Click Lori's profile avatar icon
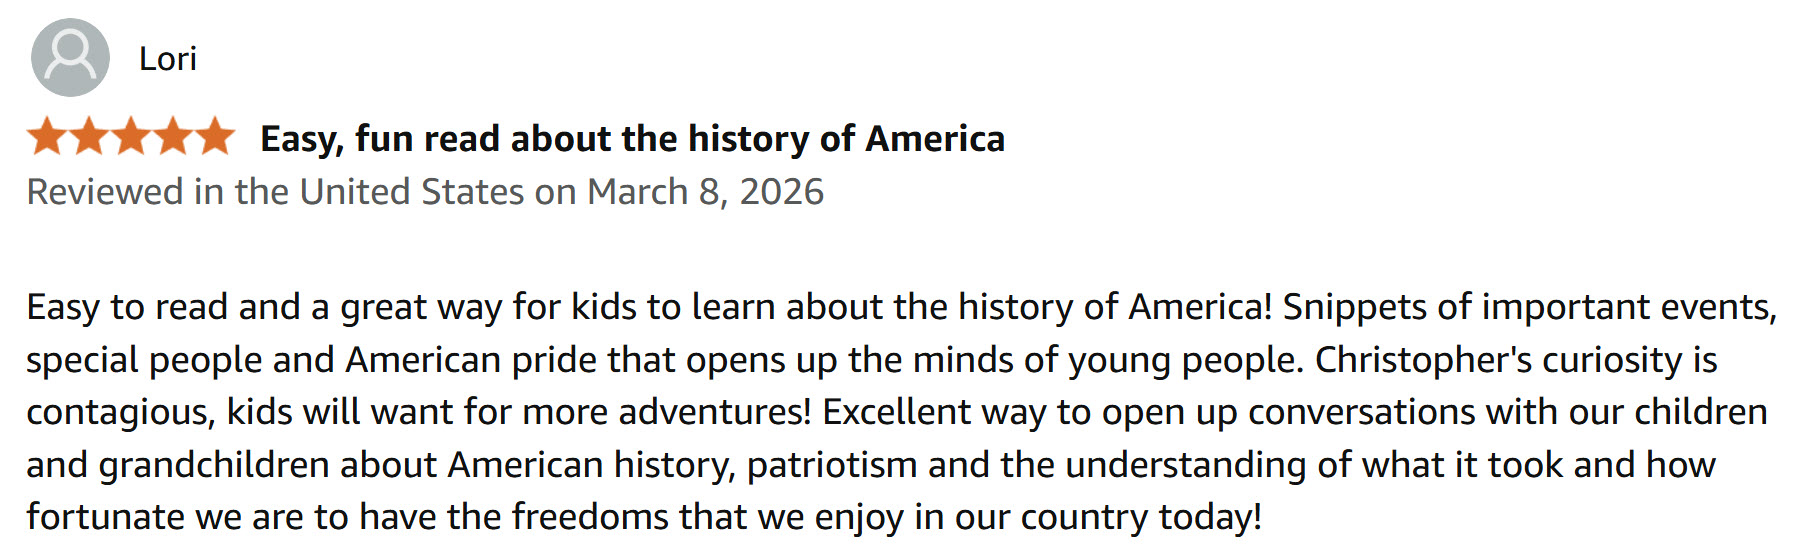Screen dimensions: 1800x548 [70, 58]
